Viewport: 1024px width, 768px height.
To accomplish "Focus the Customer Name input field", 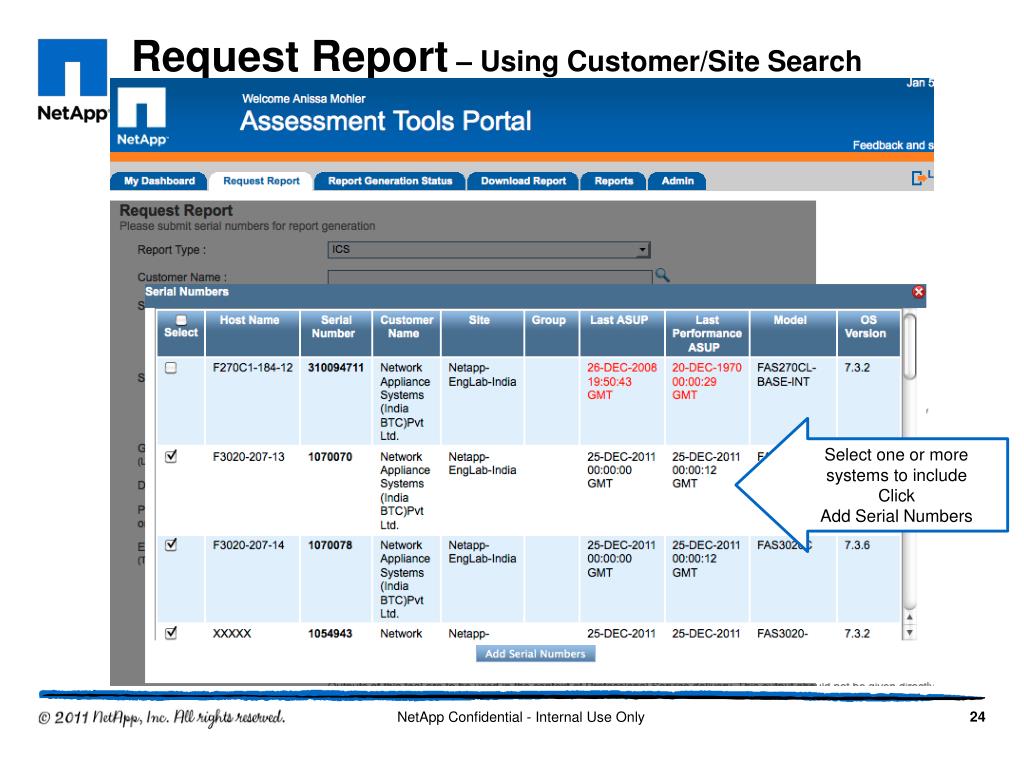I will pos(490,277).
